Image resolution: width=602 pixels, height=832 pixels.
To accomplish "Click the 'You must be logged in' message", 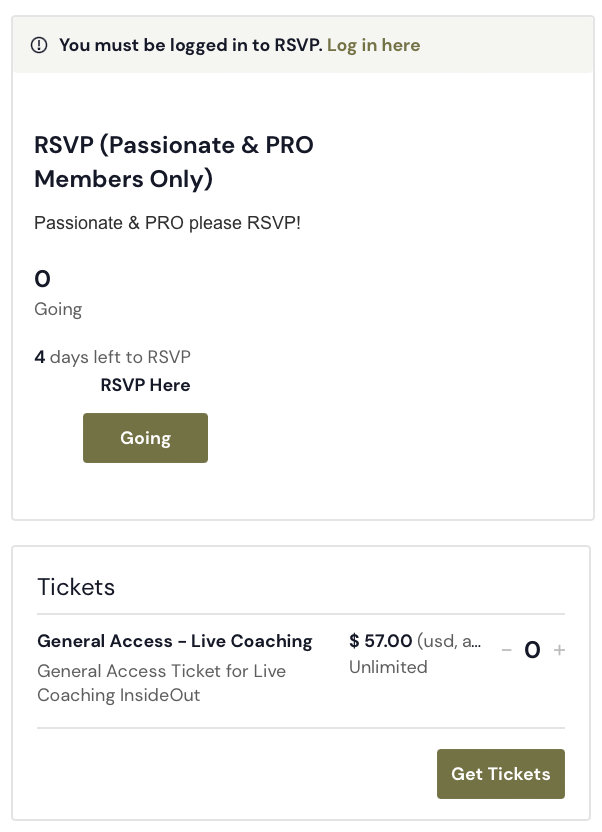I will 191,45.
